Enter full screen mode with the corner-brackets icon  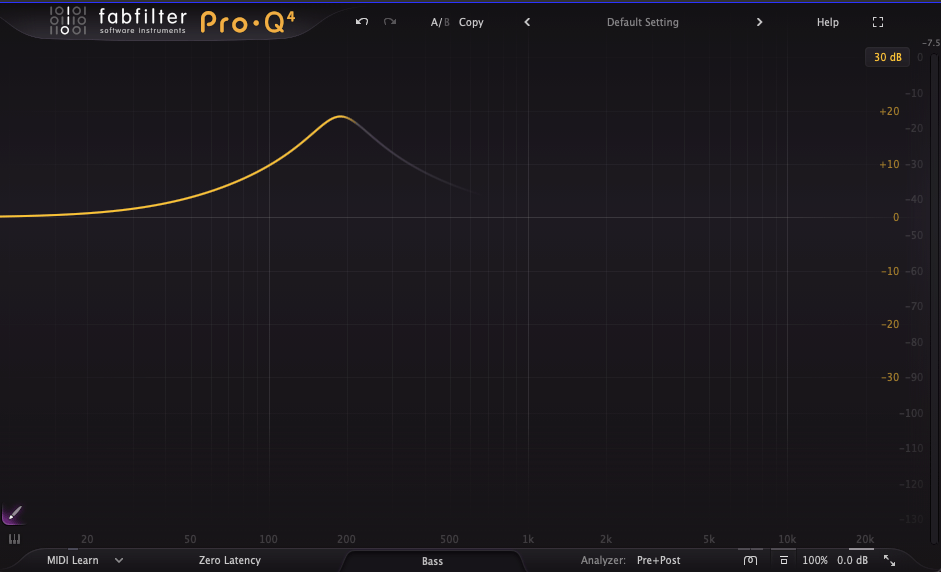pyautogui.click(x=878, y=22)
